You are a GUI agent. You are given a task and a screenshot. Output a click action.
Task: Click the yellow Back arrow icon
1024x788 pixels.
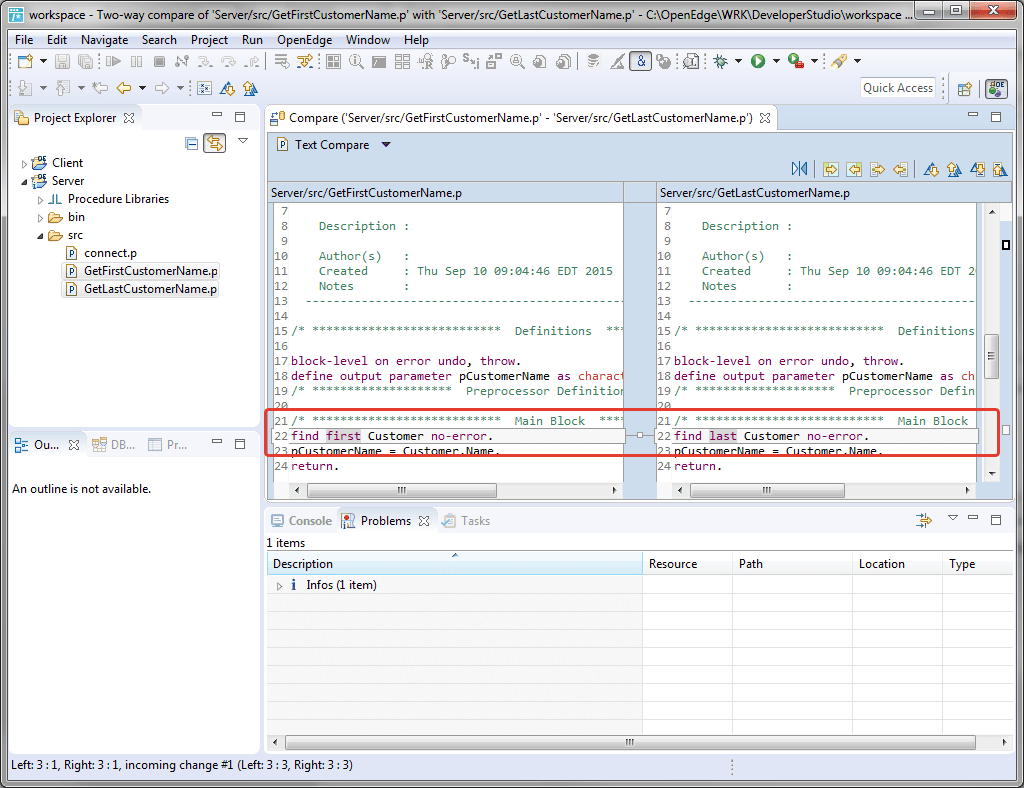pos(123,88)
